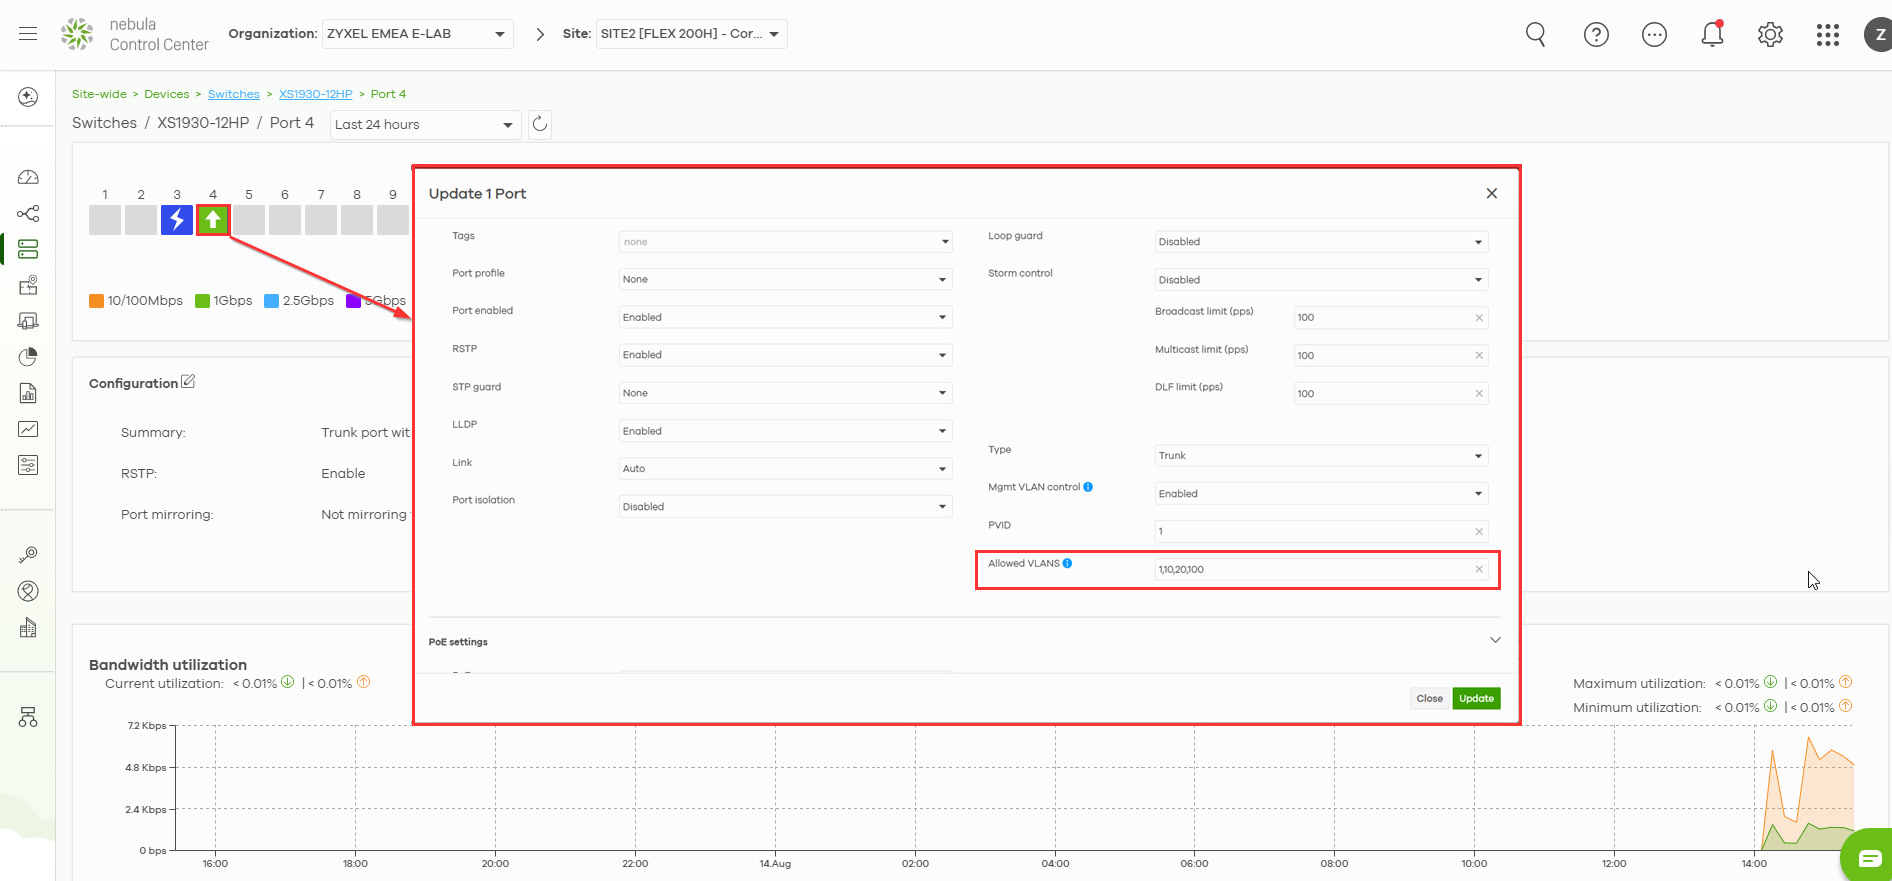This screenshot has height=881, width=1892.
Task: Click the search magnifier icon
Action: pos(1536,35)
